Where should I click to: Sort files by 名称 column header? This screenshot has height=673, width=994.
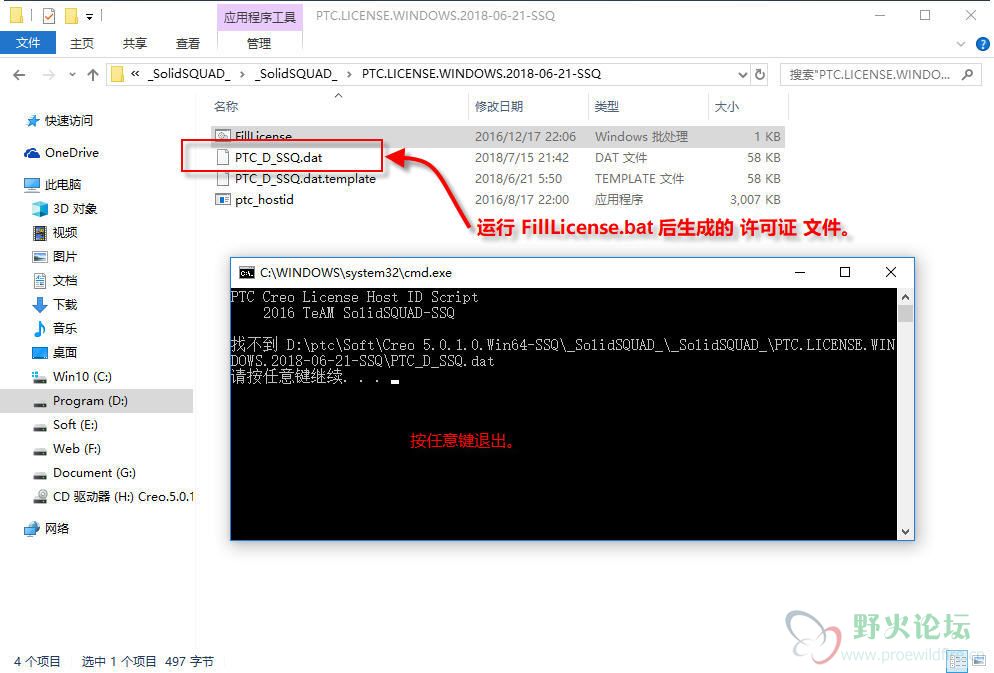[x=226, y=106]
